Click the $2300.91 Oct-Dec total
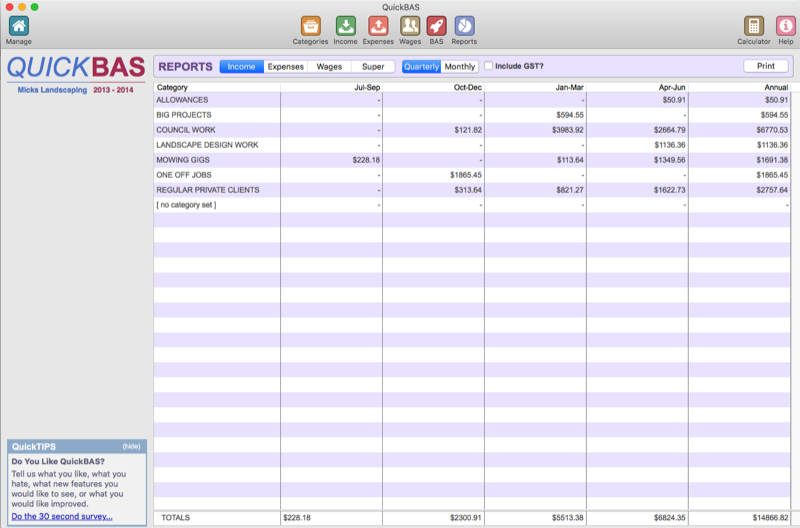The height and width of the screenshot is (528, 800). pyautogui.click(x=465, y=517)
